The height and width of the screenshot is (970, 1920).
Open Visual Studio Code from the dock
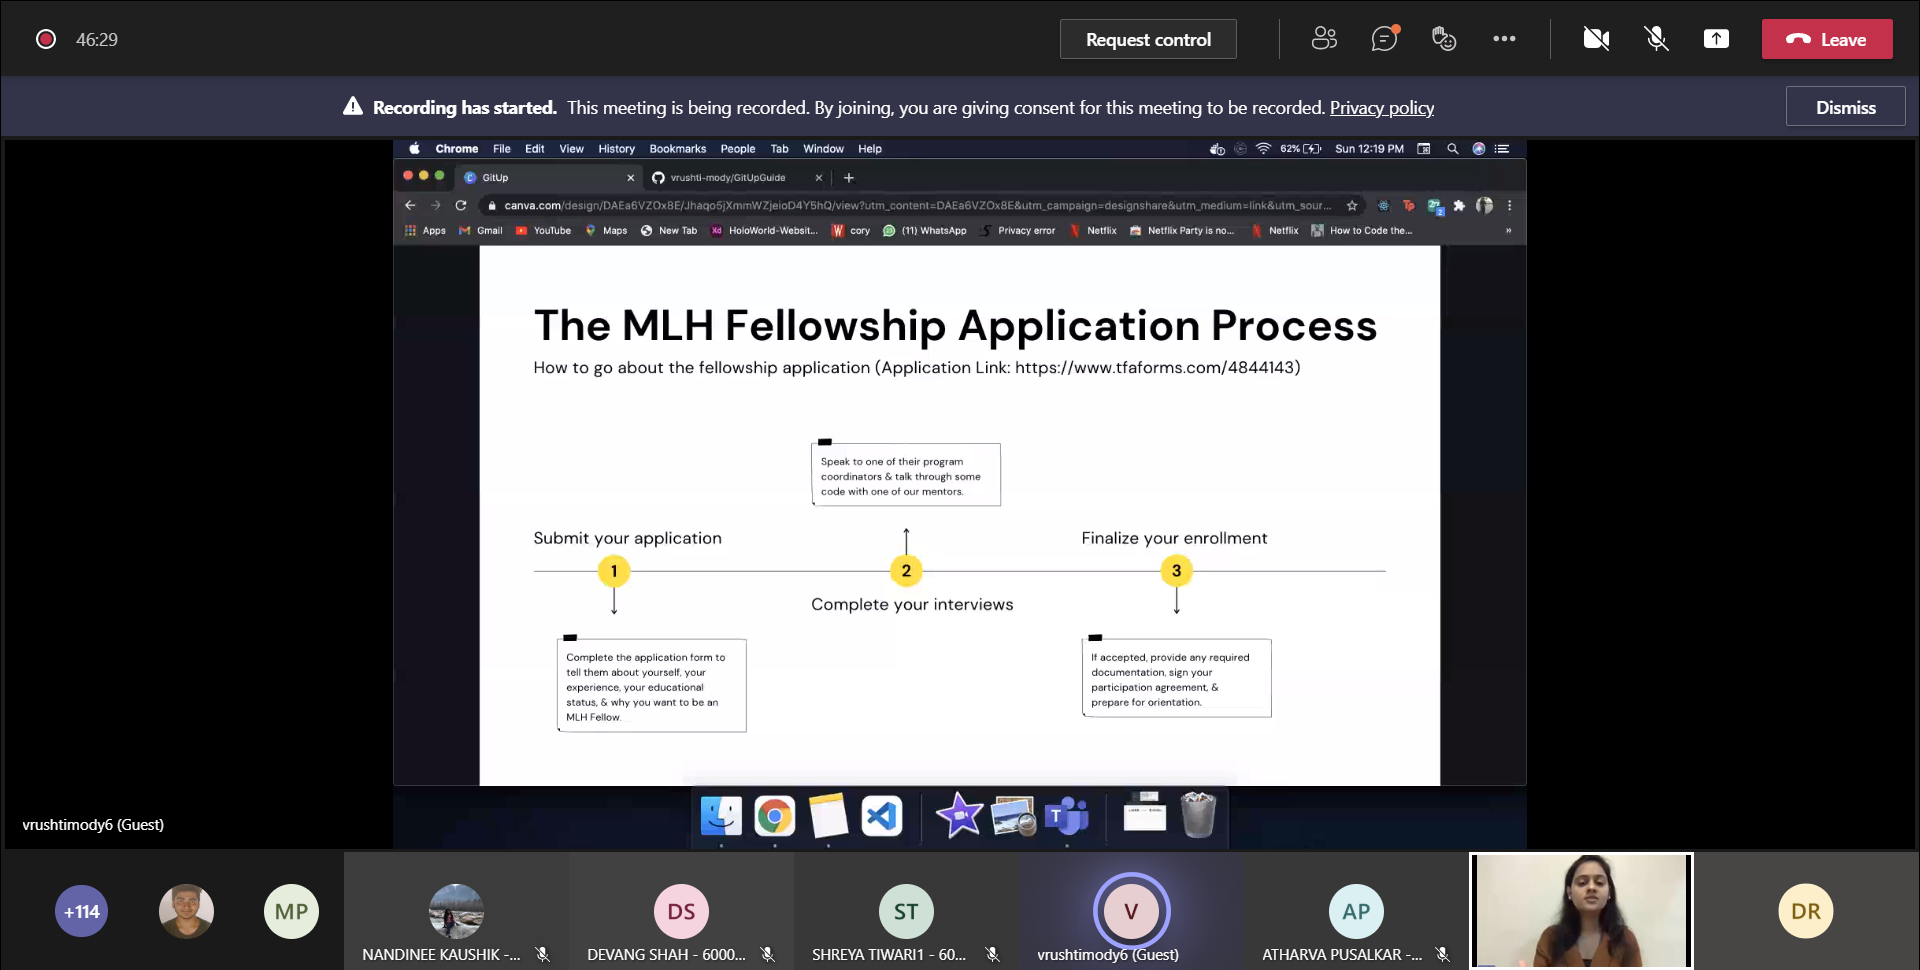tap(881, 816)
